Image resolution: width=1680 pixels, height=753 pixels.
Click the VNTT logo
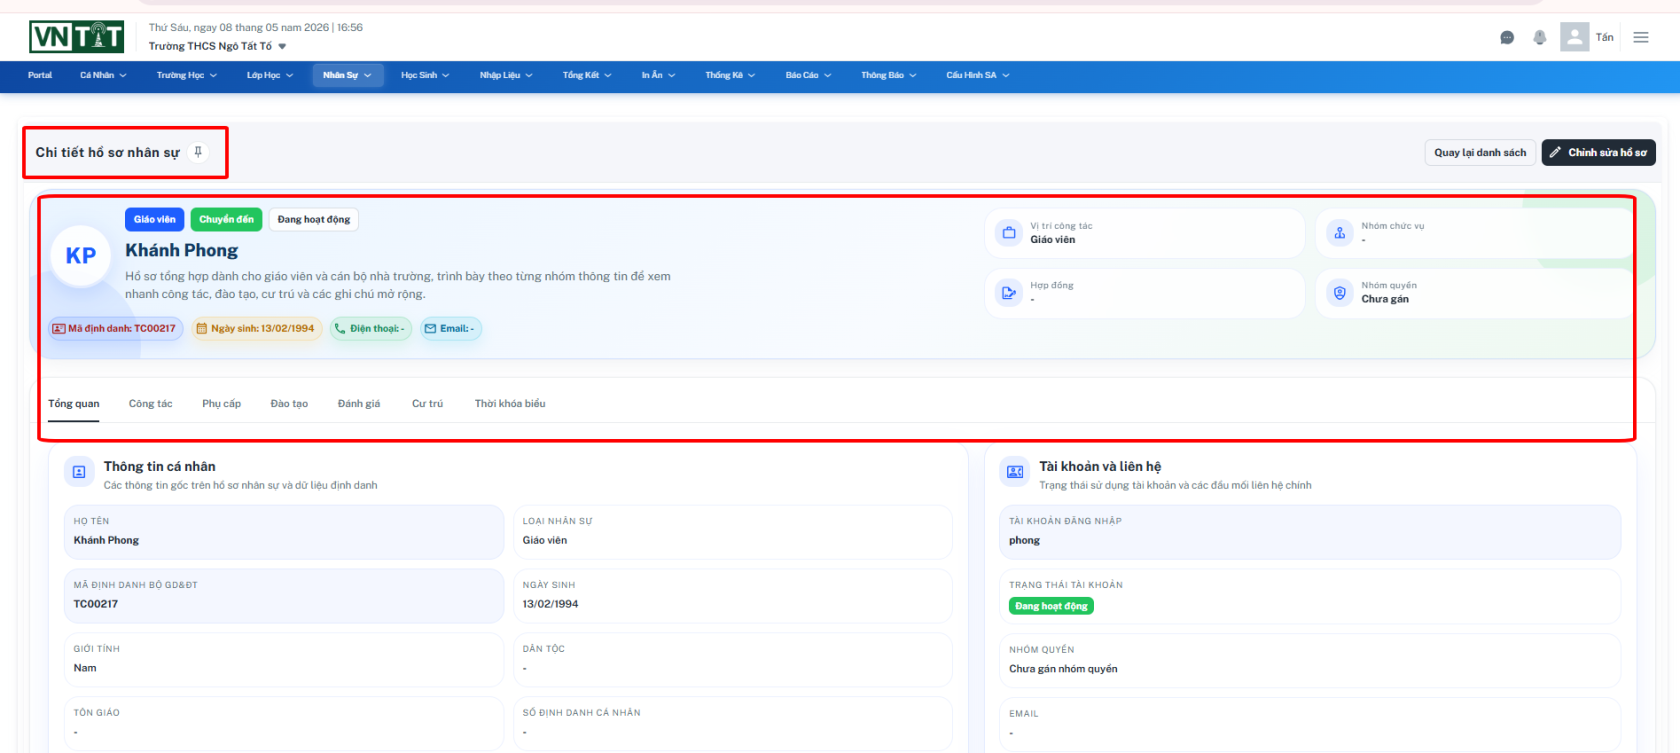[x=77, y=37]
